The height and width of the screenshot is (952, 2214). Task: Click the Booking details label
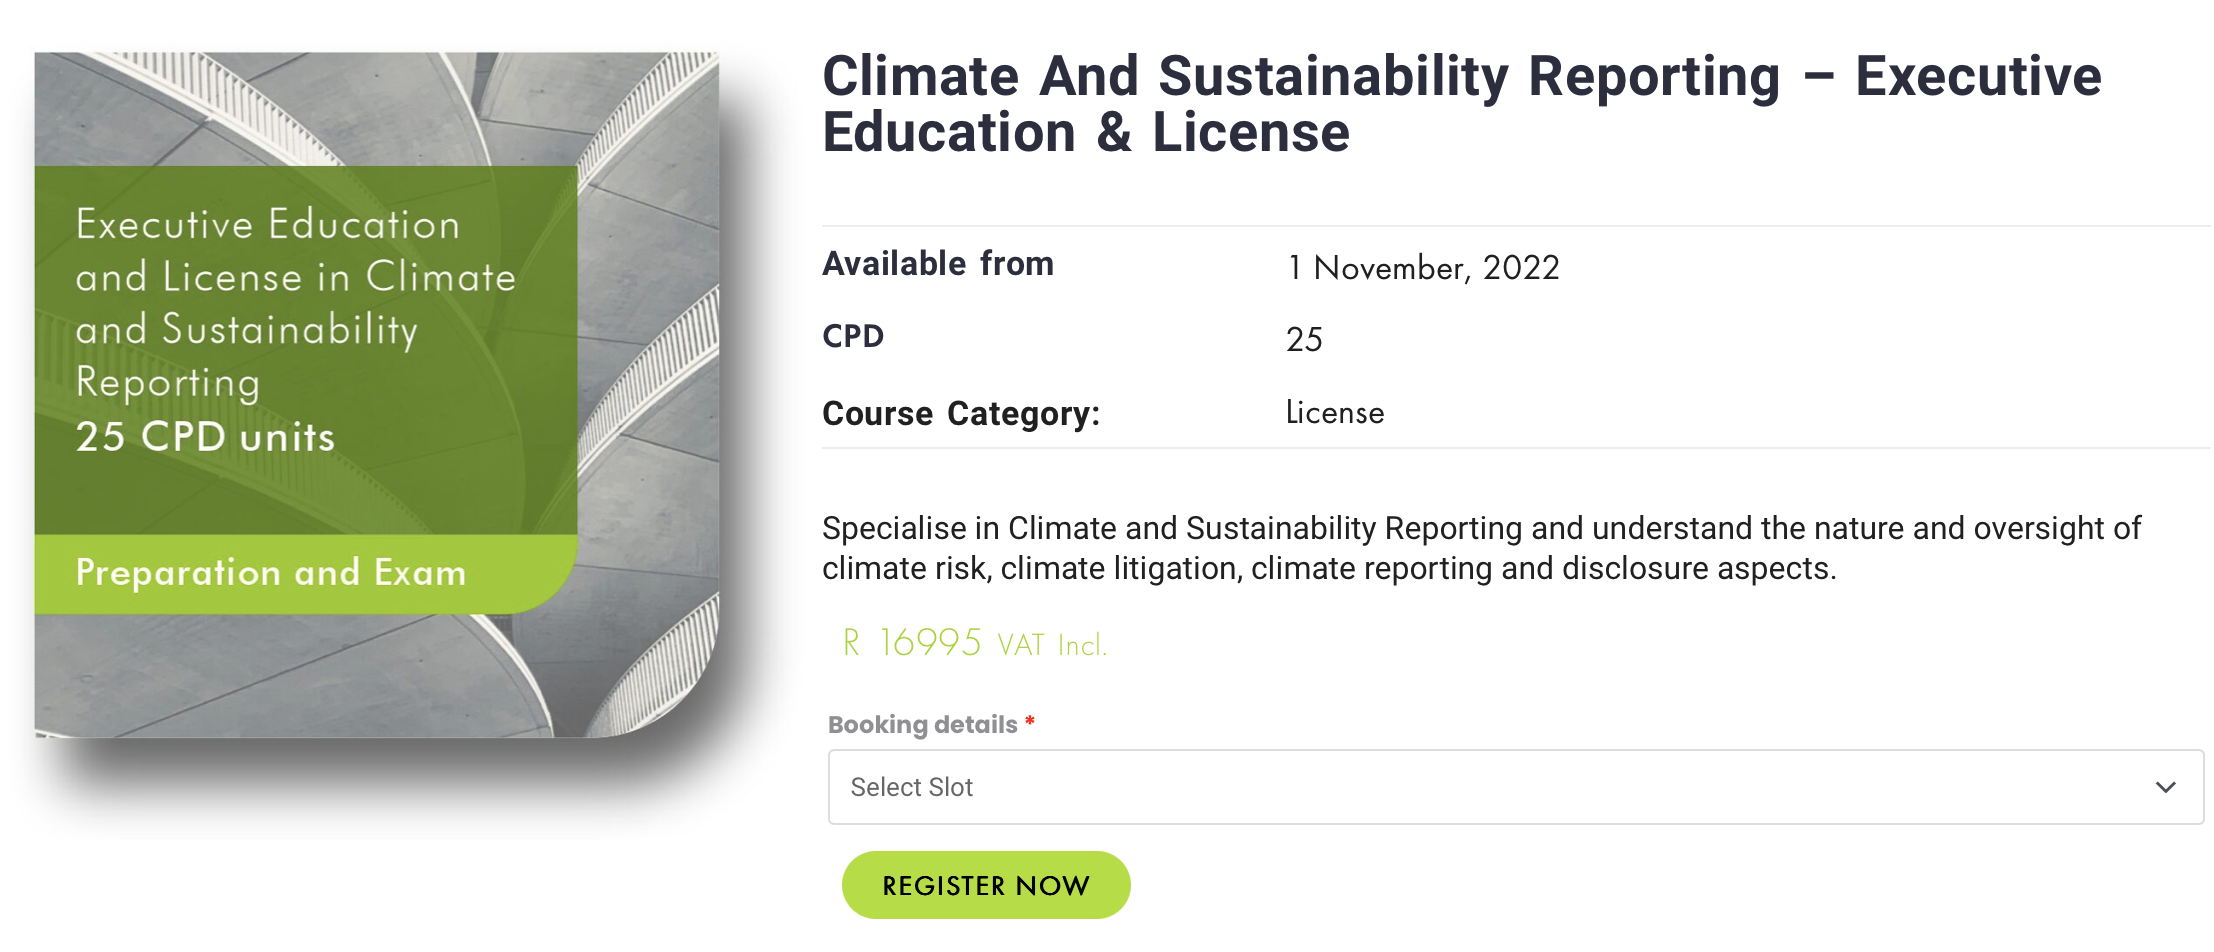[922, 724]
